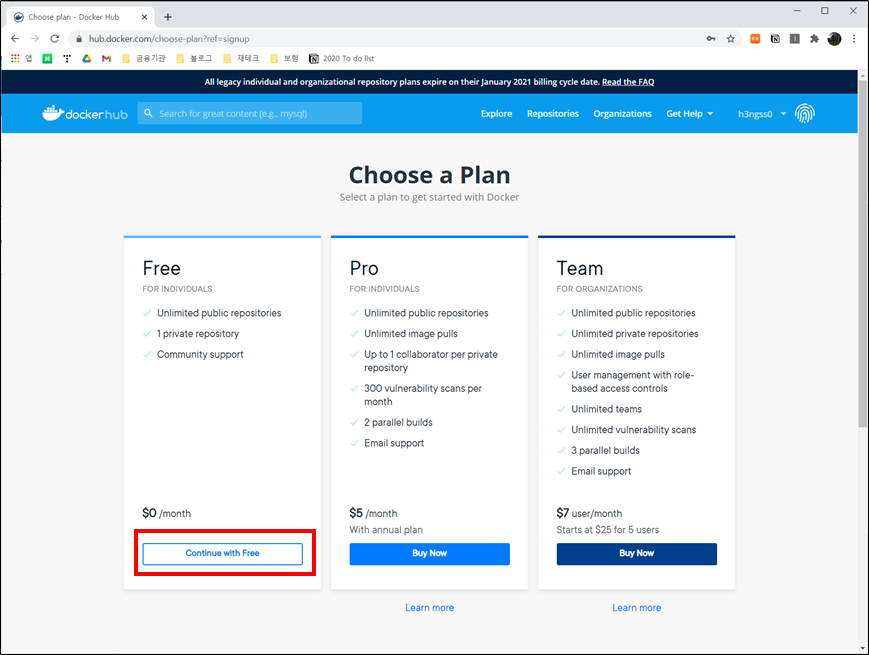The height and width of the screenshot is (655, 869).
Task: Open the 금융기관 bookmark folder
Action: [x=144, y=58]
